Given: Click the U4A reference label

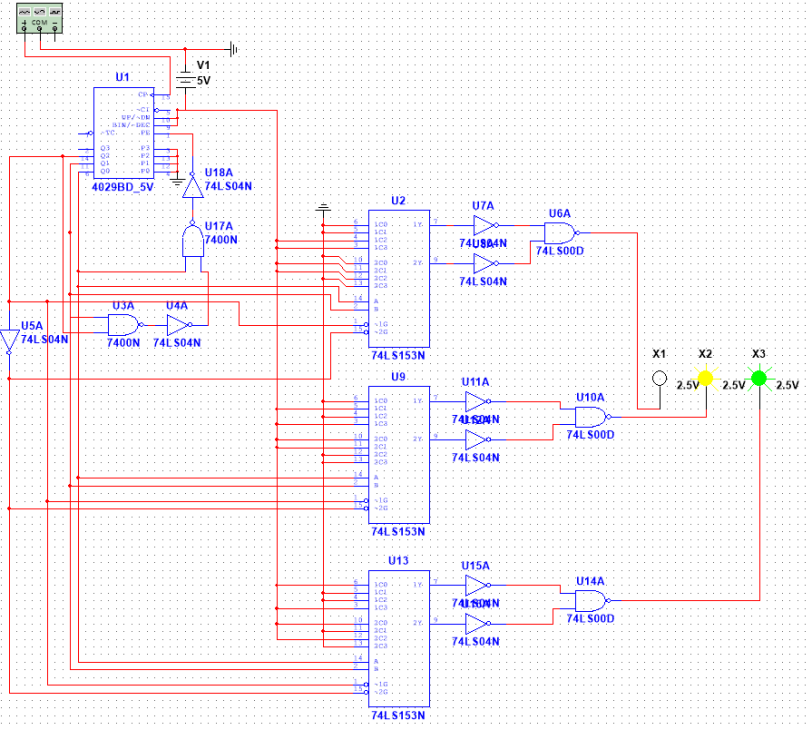Looking at the screenshot, I should click(177, 306).
